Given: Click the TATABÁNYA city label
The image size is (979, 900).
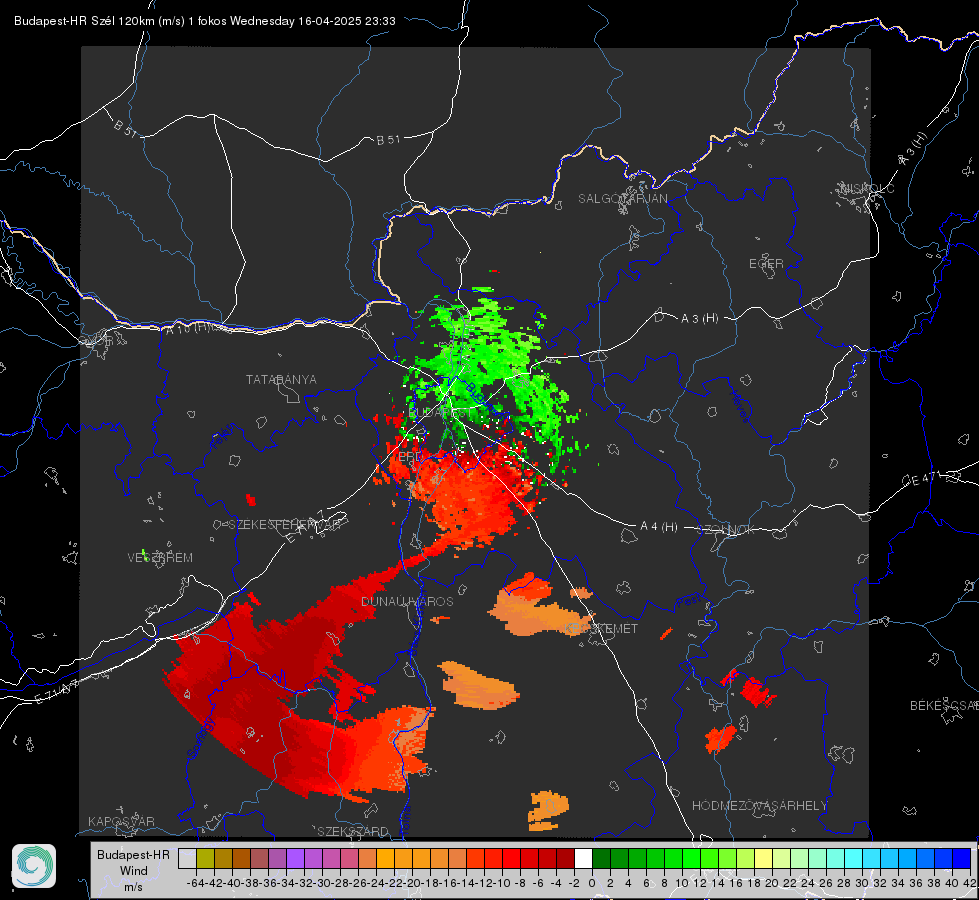Looking at the screenshot, I should [x=281, y=379].
